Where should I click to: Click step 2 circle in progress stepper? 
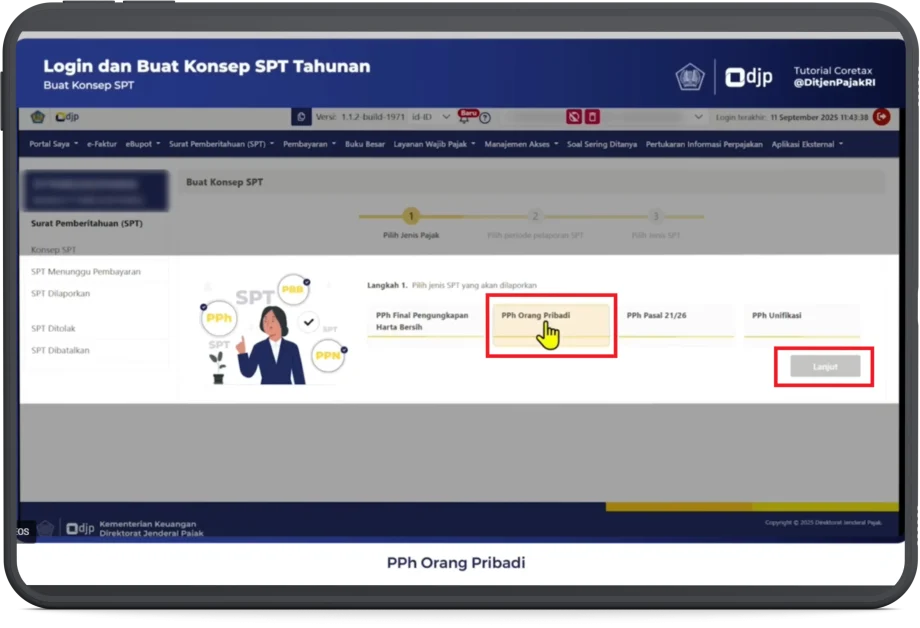(535, 215)
